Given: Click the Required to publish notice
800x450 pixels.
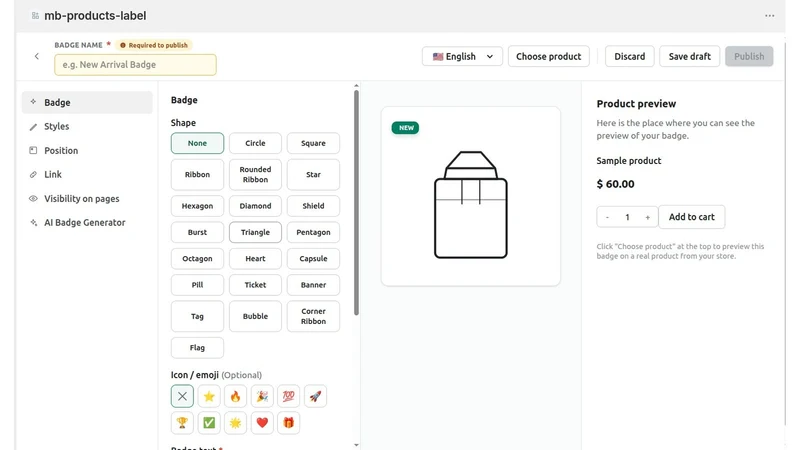Looking at the screenshot, I should tap(154, 45).
